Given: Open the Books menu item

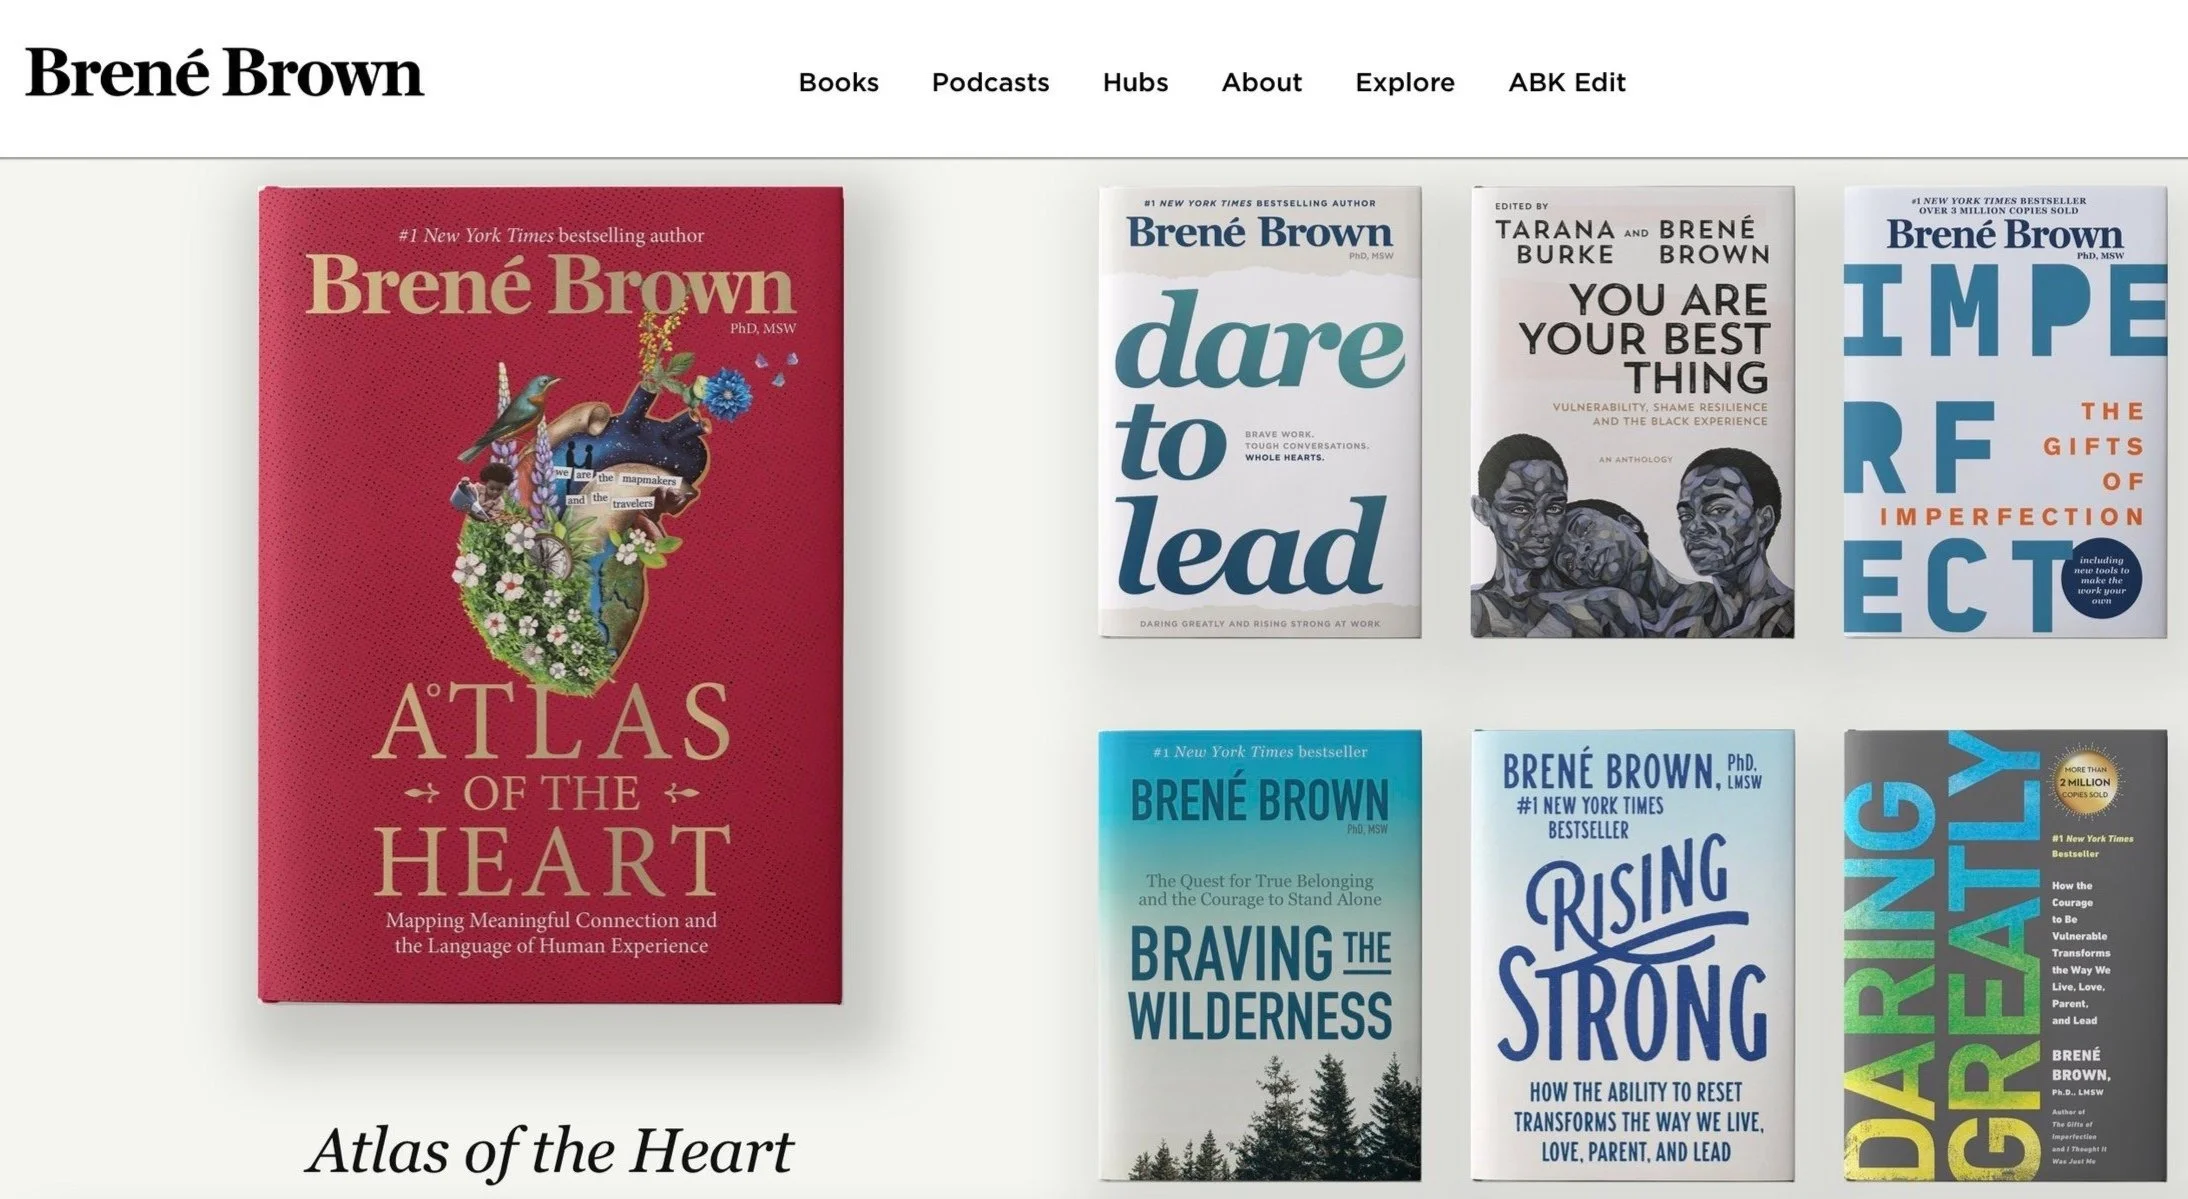Looking at the screenshot, I should coord(838,82).
